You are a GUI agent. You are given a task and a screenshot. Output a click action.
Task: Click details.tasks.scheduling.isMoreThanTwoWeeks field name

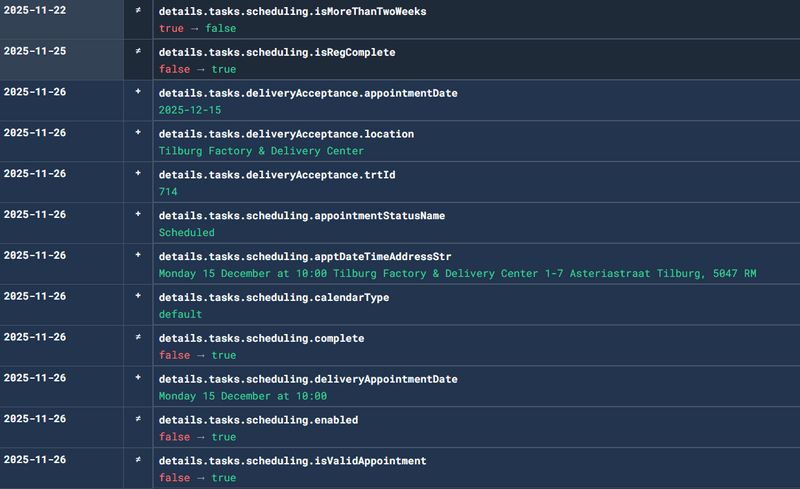292,11
